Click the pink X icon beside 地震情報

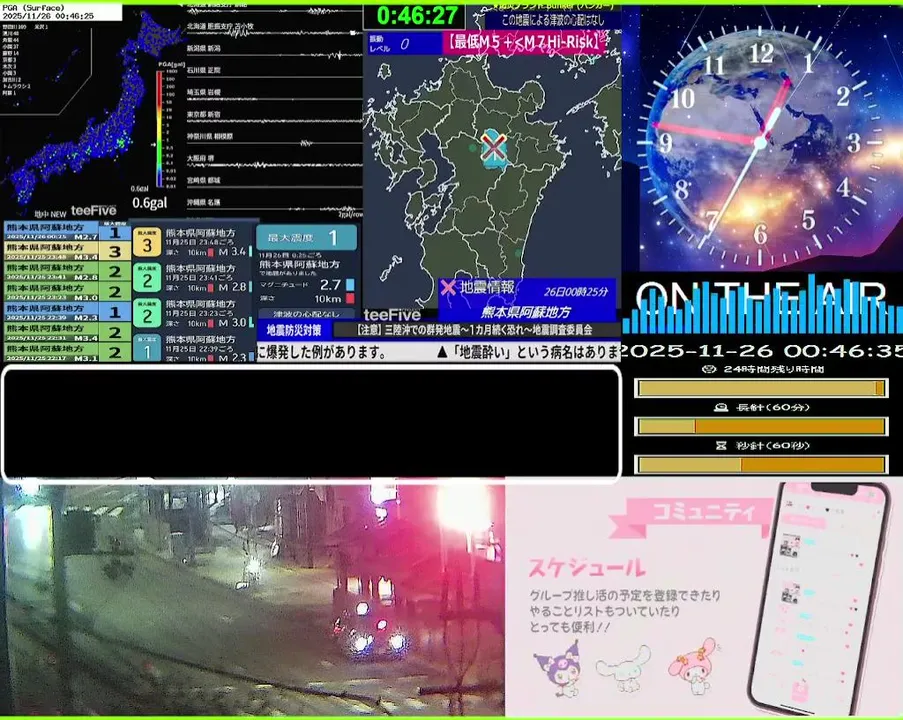tap(448, 287)
